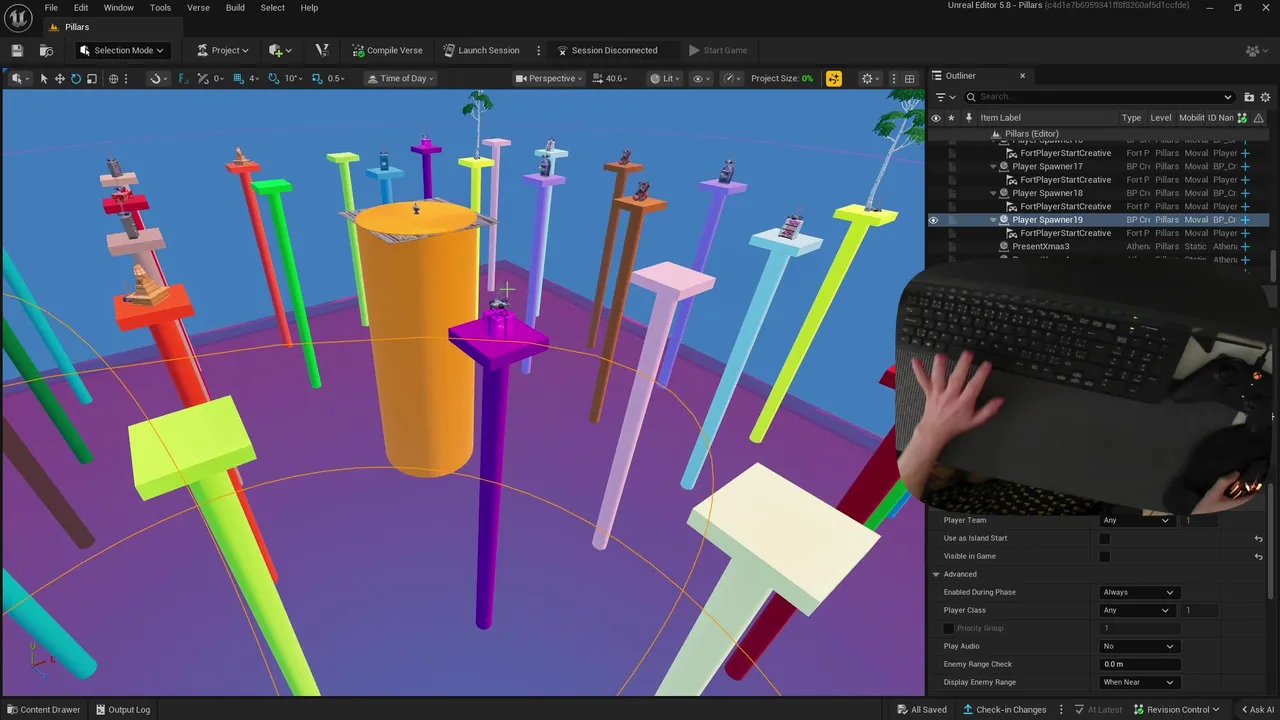Screen dimensions: 1280x720
Task: Open the team collaboration users icon menu
Action: (x=1256, y=50)
